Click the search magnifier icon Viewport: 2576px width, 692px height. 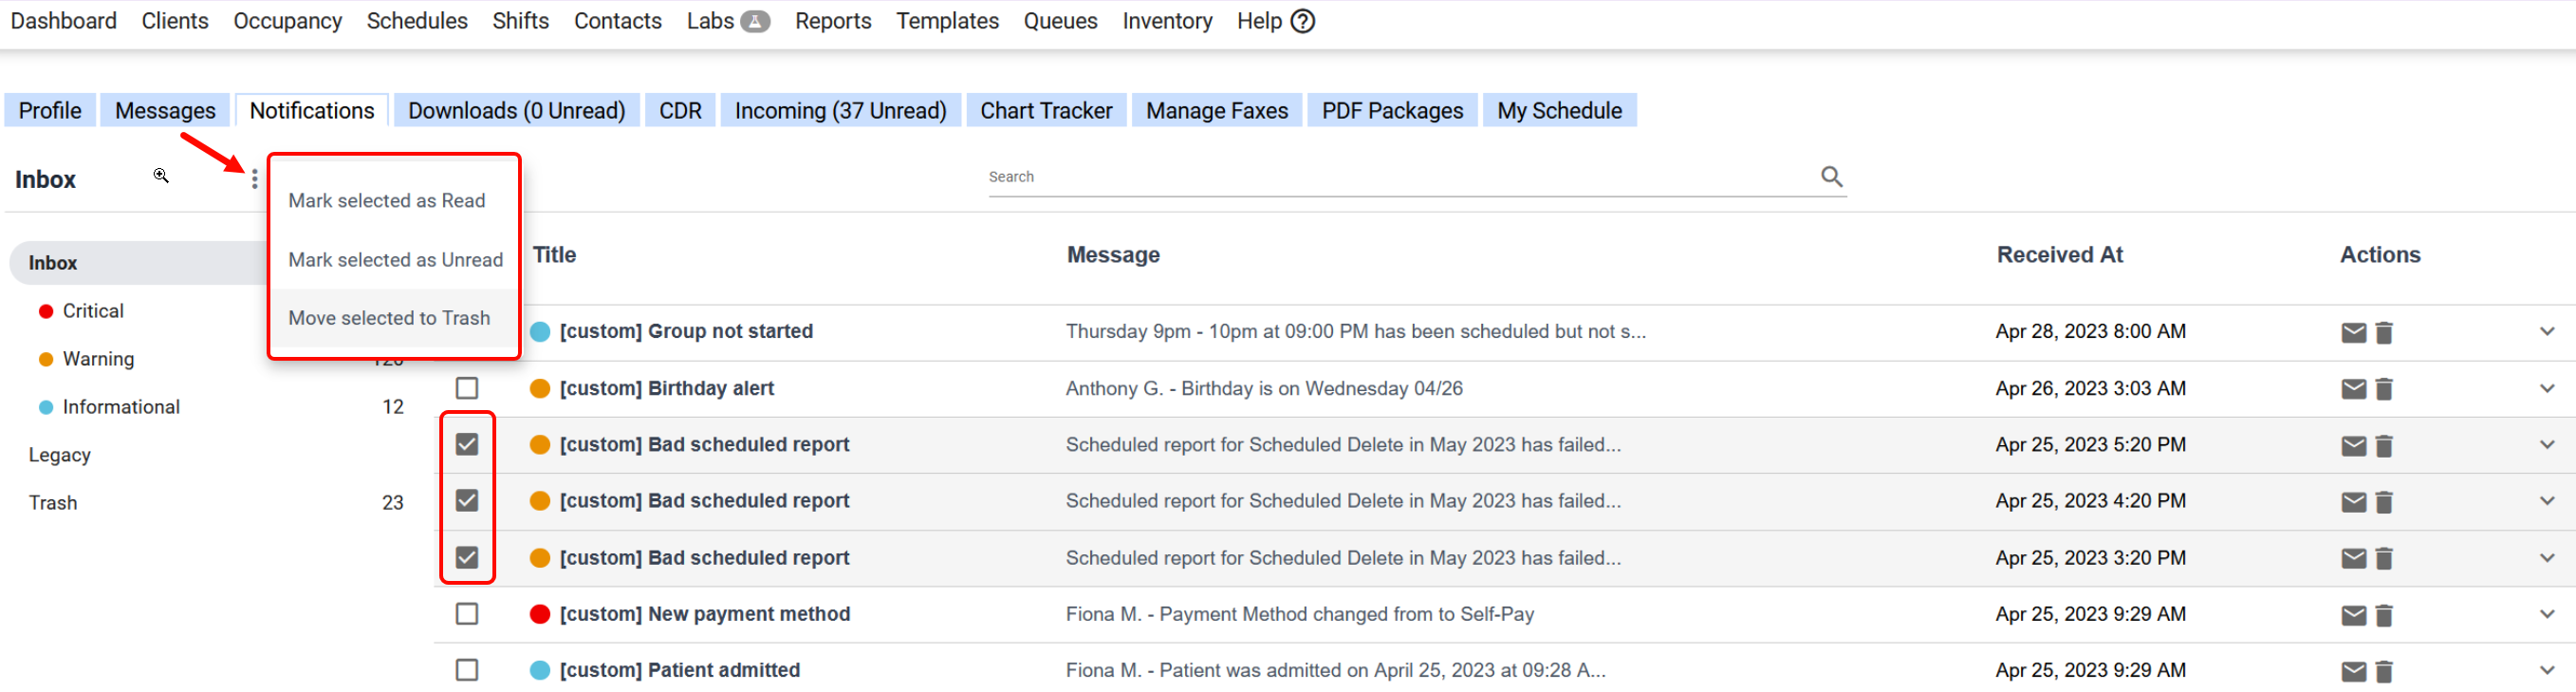pos(1831,177)
